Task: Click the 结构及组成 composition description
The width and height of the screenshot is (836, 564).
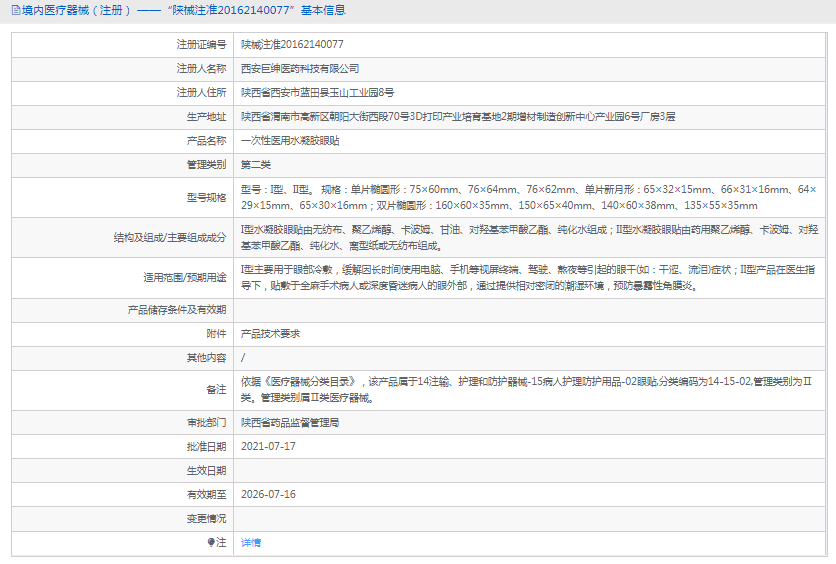Action: point(528,237)
